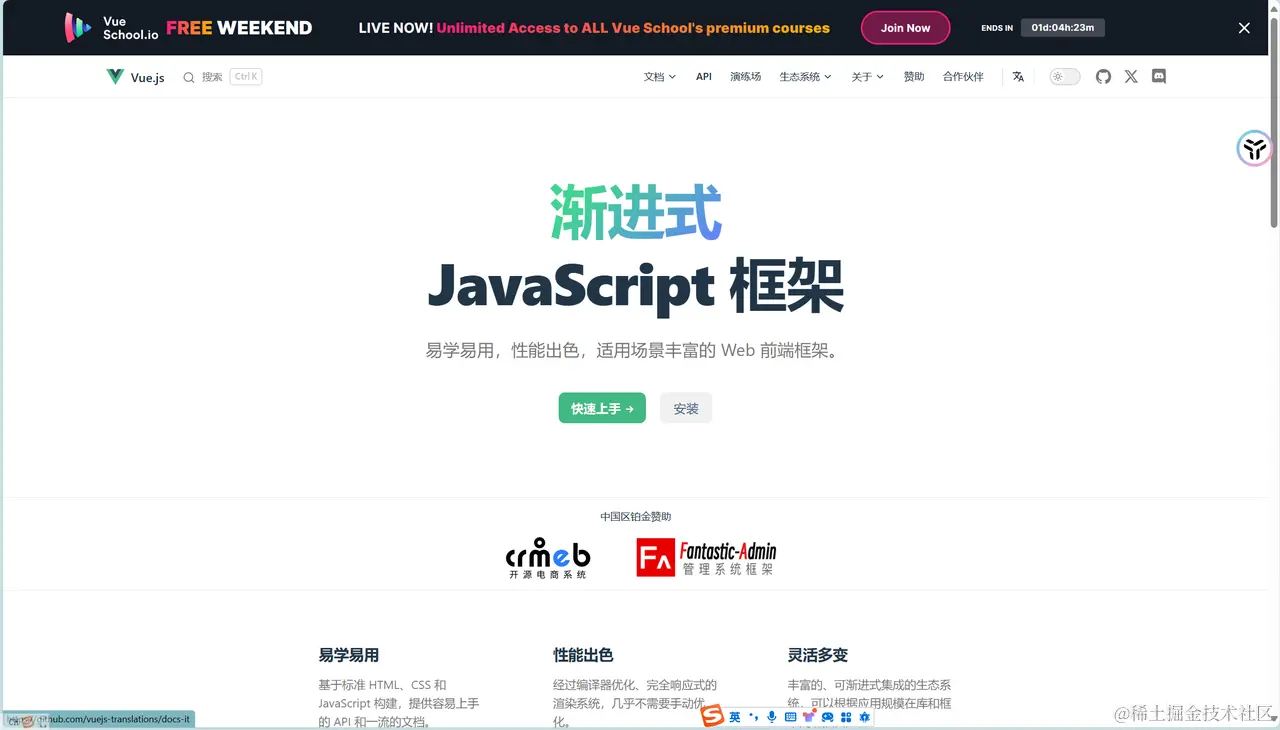Toggle dark mode with the theme switch

tap(1064, 76)
